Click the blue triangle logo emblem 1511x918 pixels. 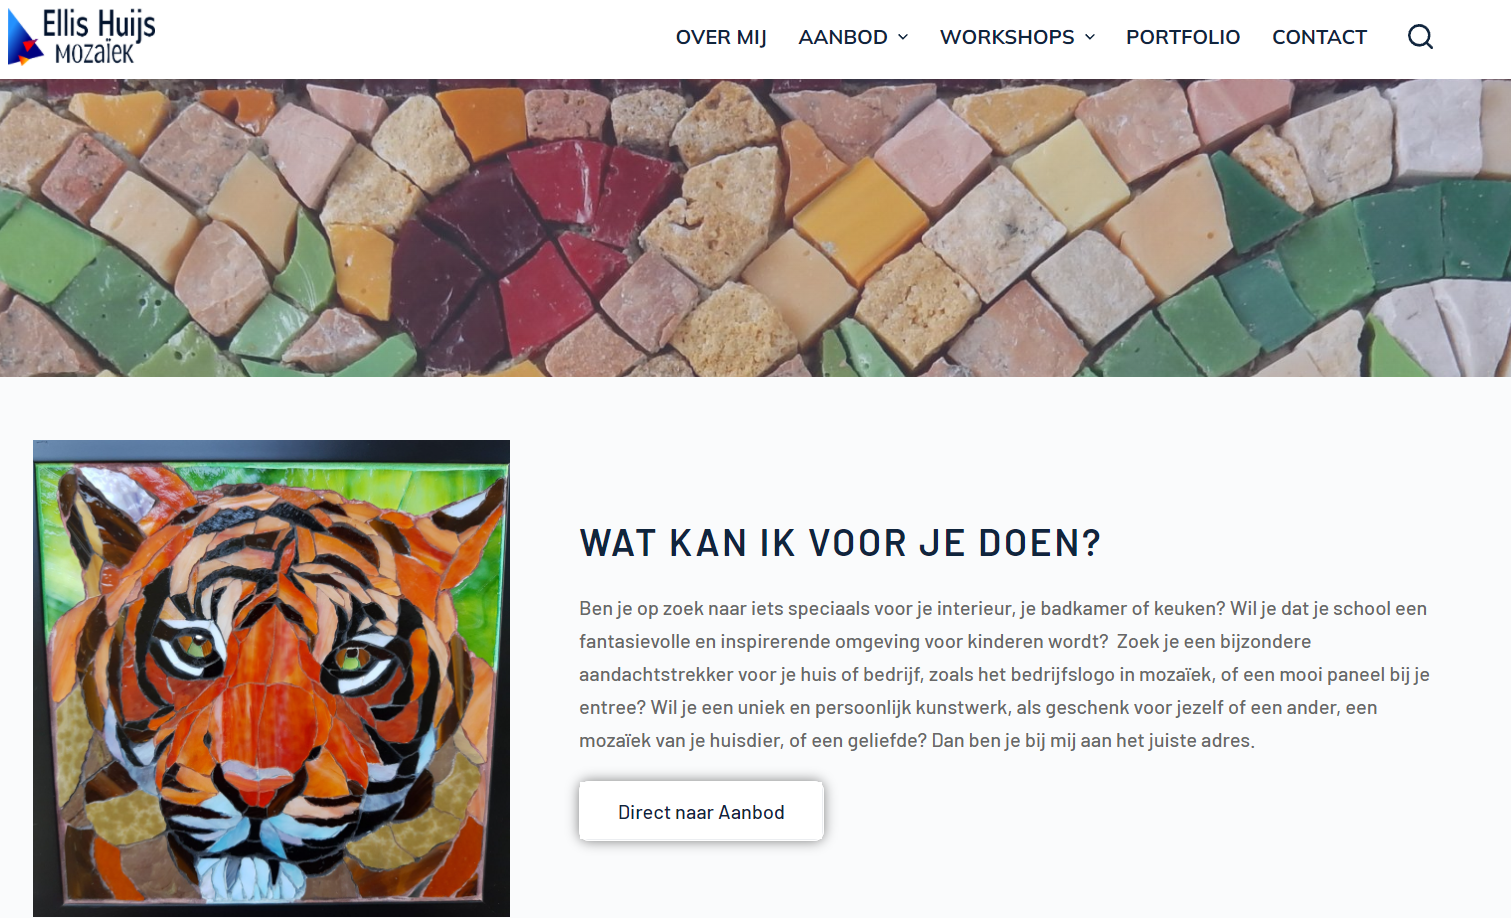(x=24, y=39)
